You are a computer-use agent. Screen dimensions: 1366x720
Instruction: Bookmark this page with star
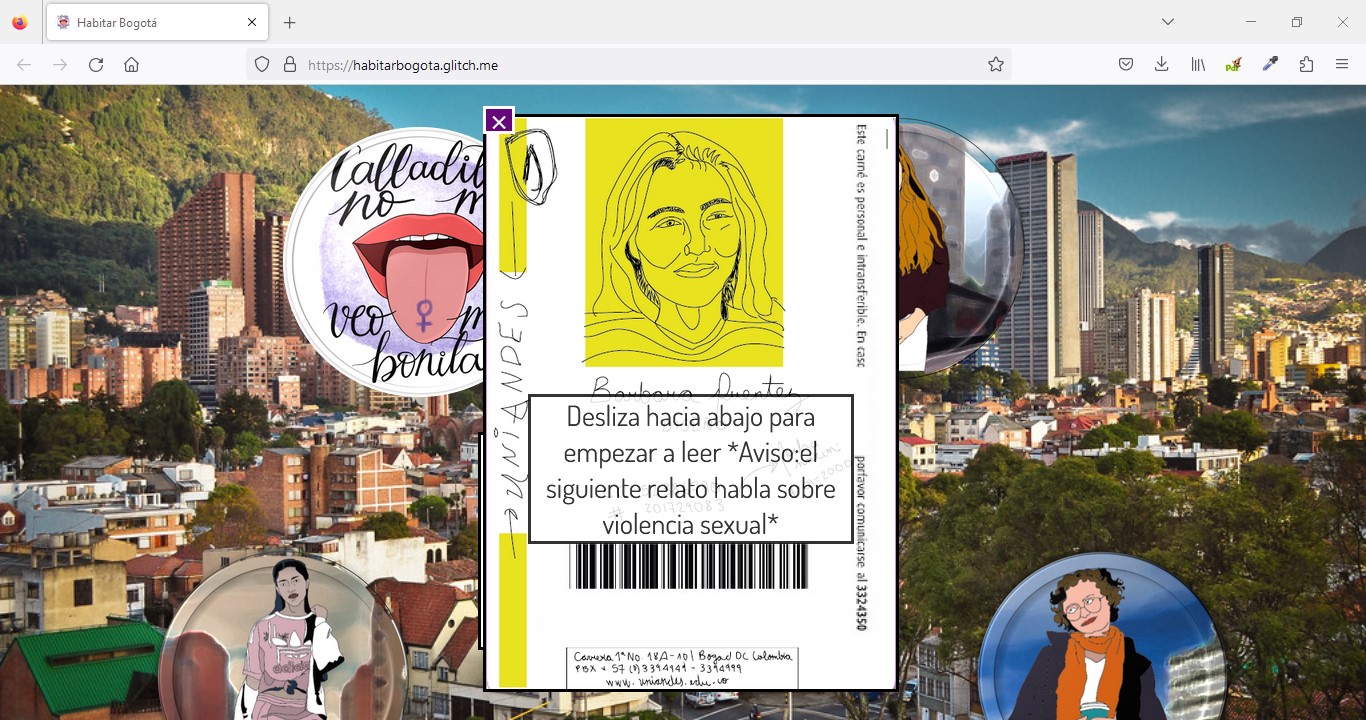point(996,65)
